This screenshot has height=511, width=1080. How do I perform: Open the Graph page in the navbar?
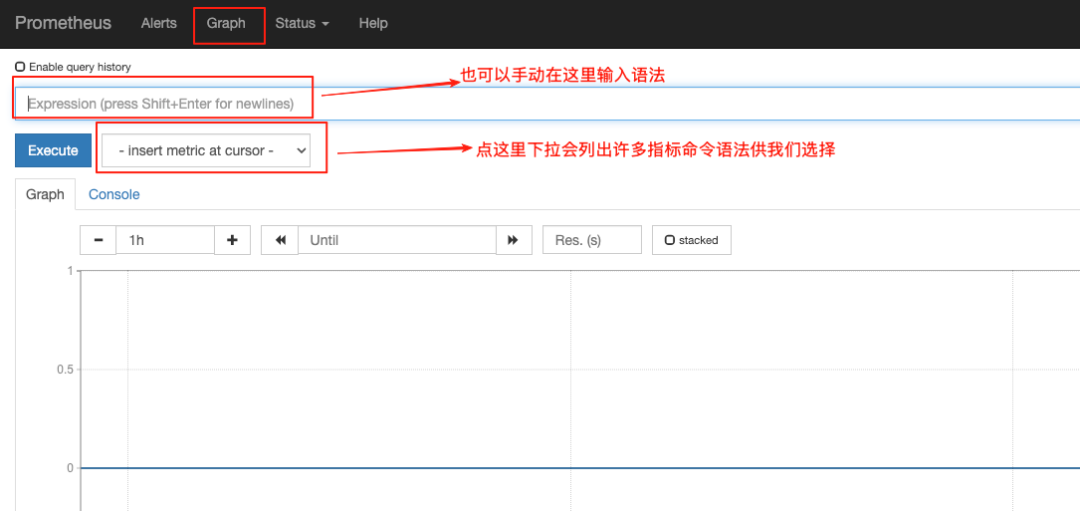coord(226,23)
